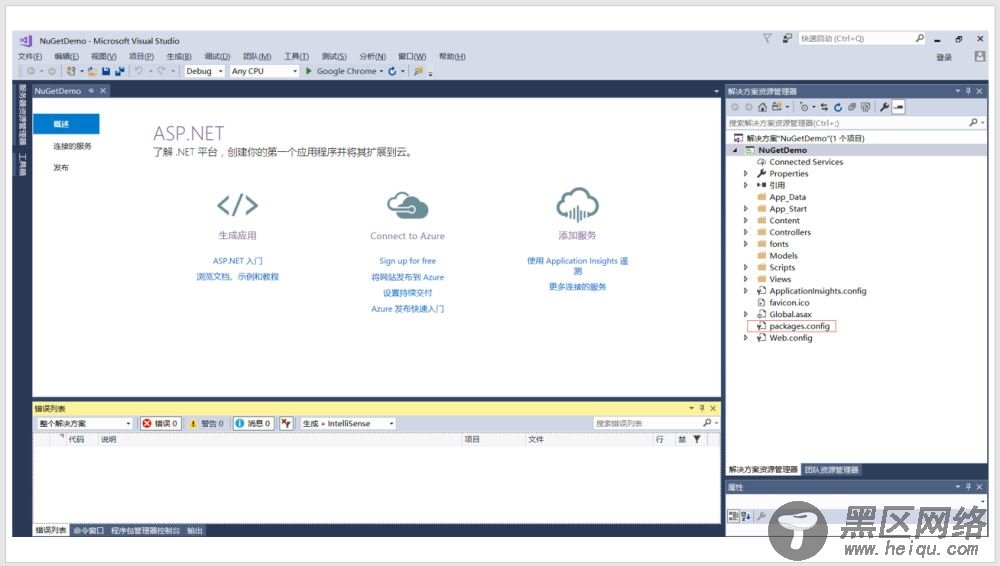The width and height of the screenshot is (1000, 566).
Task: Click the Save file toolbar icon
Action: [x=106, y=71]
